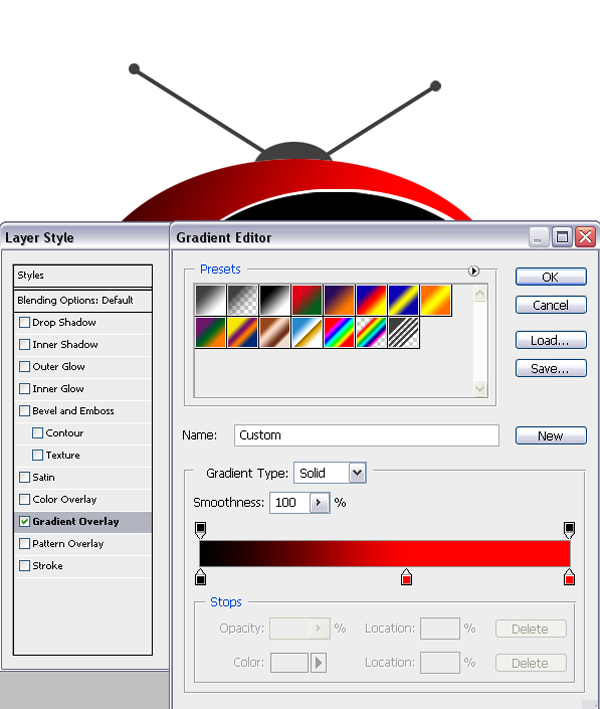Select the foreground-to-transparent gradient preset
Viewport: 600px width, 709px height.
click(x=242, y=300)
